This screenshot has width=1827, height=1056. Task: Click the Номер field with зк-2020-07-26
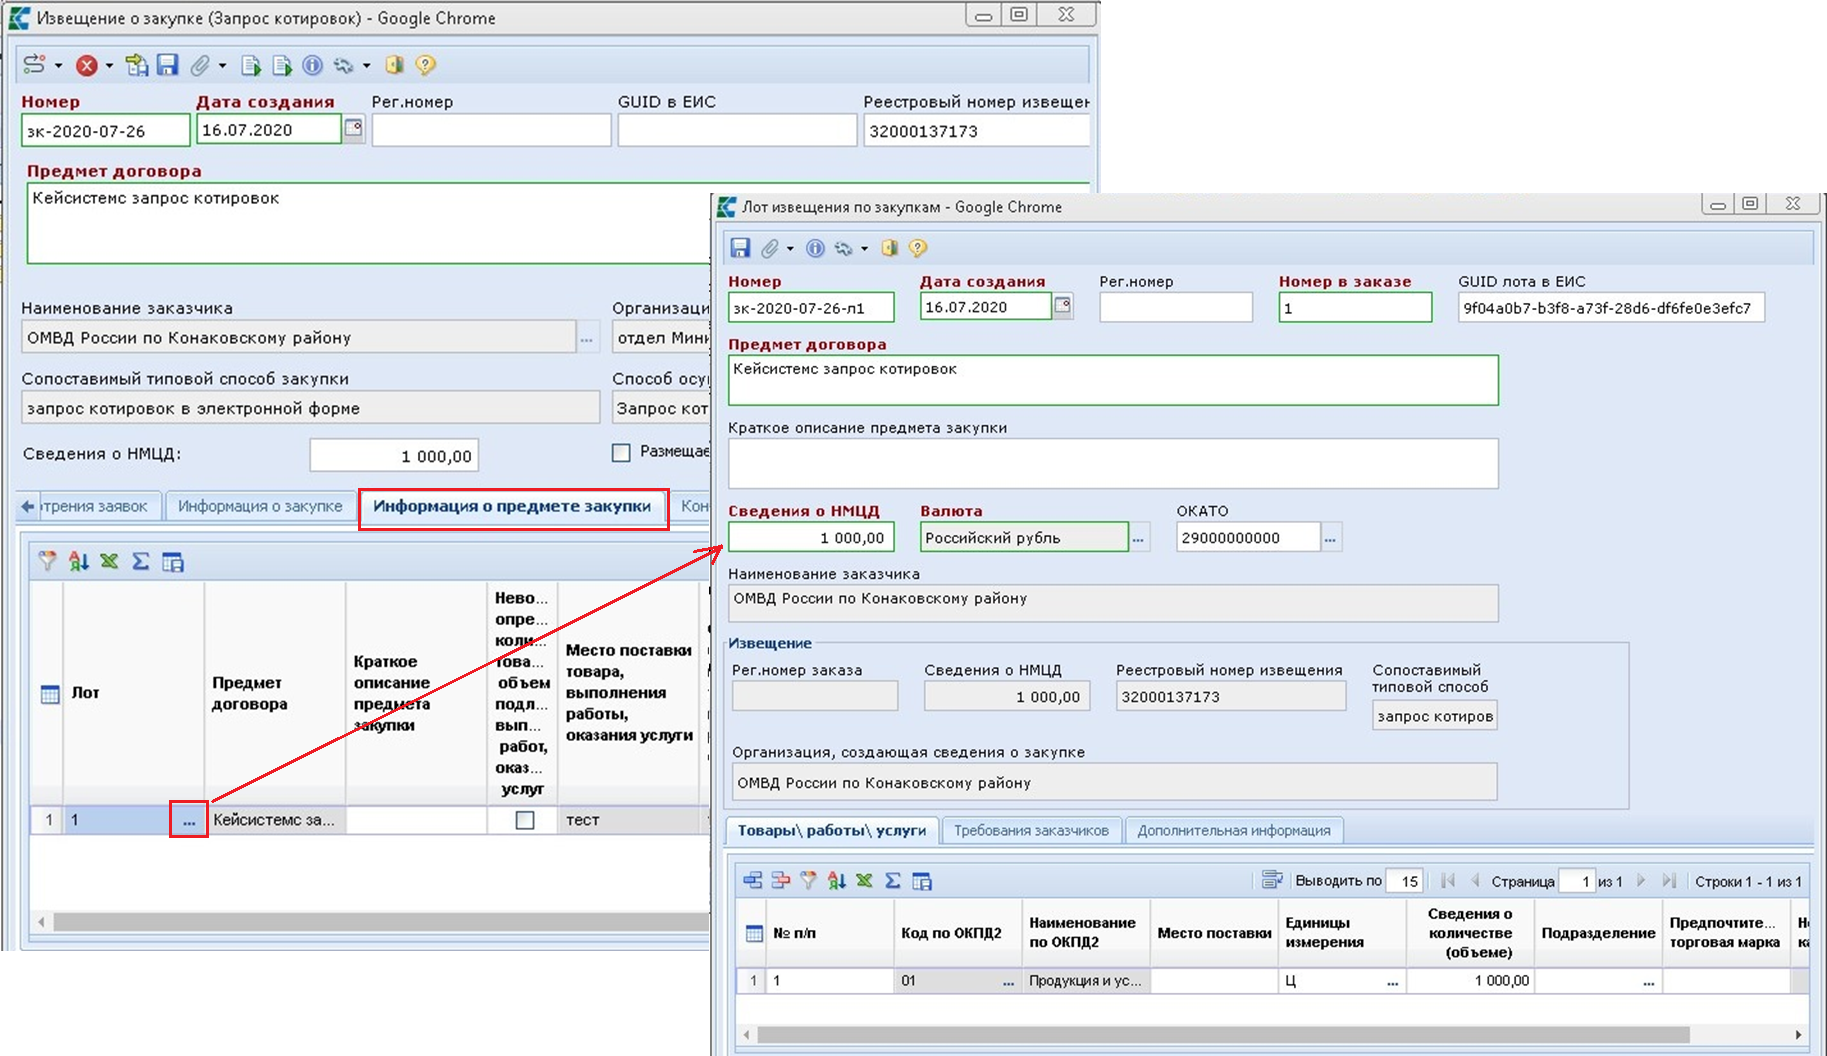105,130
